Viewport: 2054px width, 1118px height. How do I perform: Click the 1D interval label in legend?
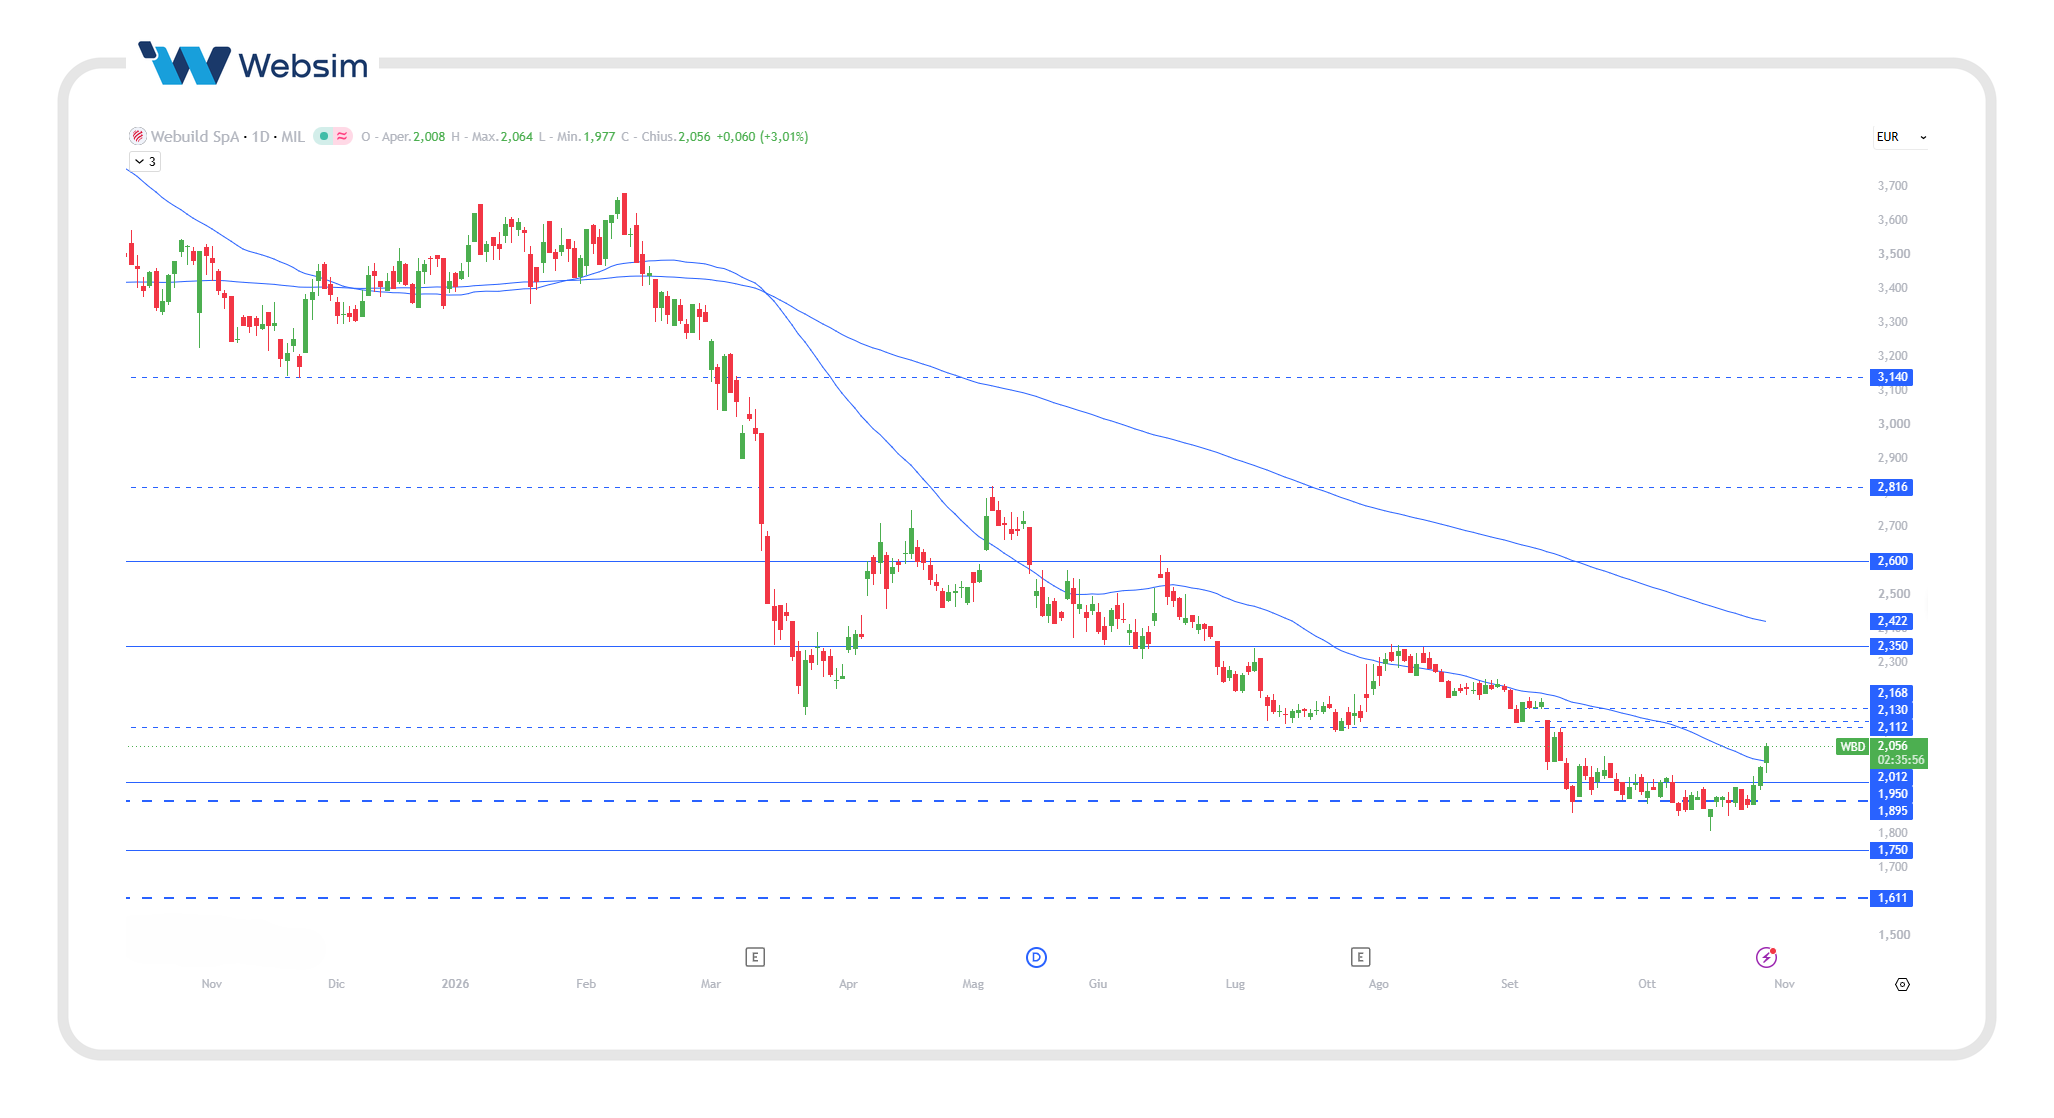pos(260,136)
